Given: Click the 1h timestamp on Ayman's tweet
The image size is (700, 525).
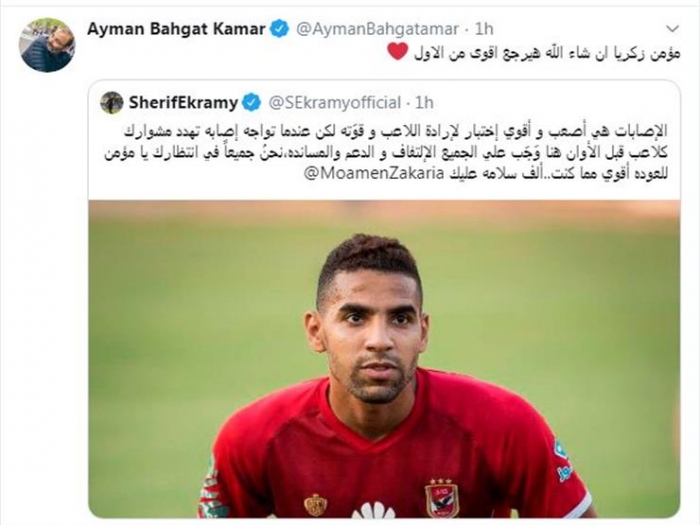Looking at the screenshot, I should (x=484, y=29).
